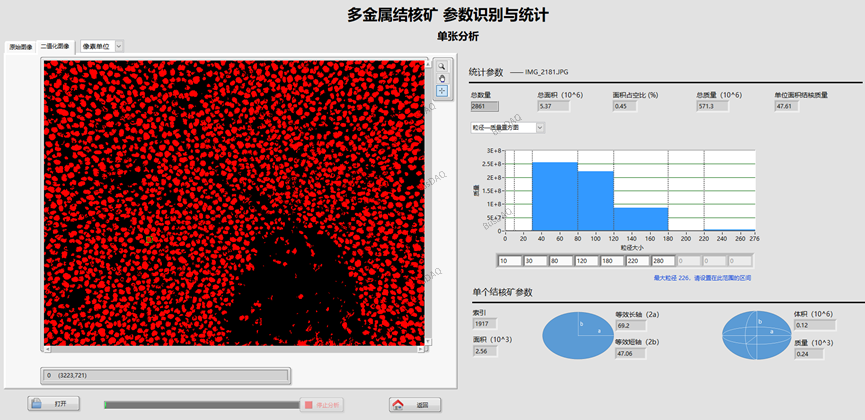
Task: Select the crosshair pointer tool
Action: [441, 91]
